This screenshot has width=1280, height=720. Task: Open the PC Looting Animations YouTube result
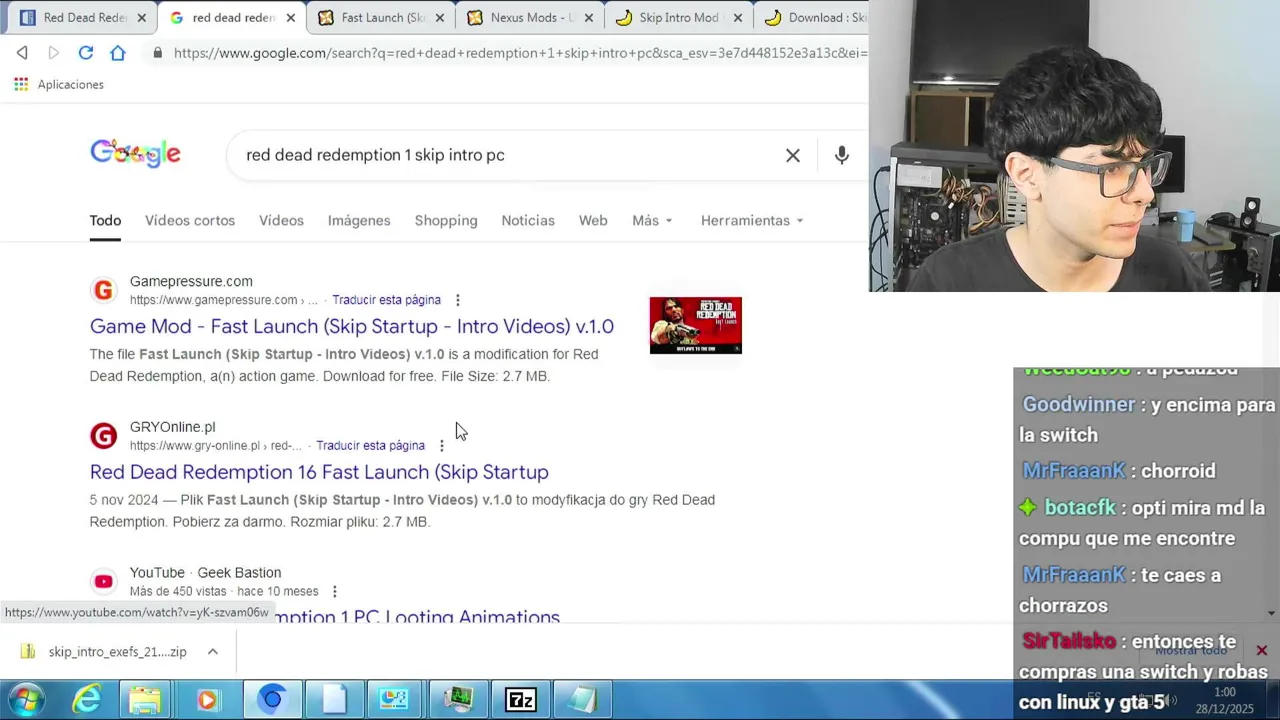coord(417,615)
